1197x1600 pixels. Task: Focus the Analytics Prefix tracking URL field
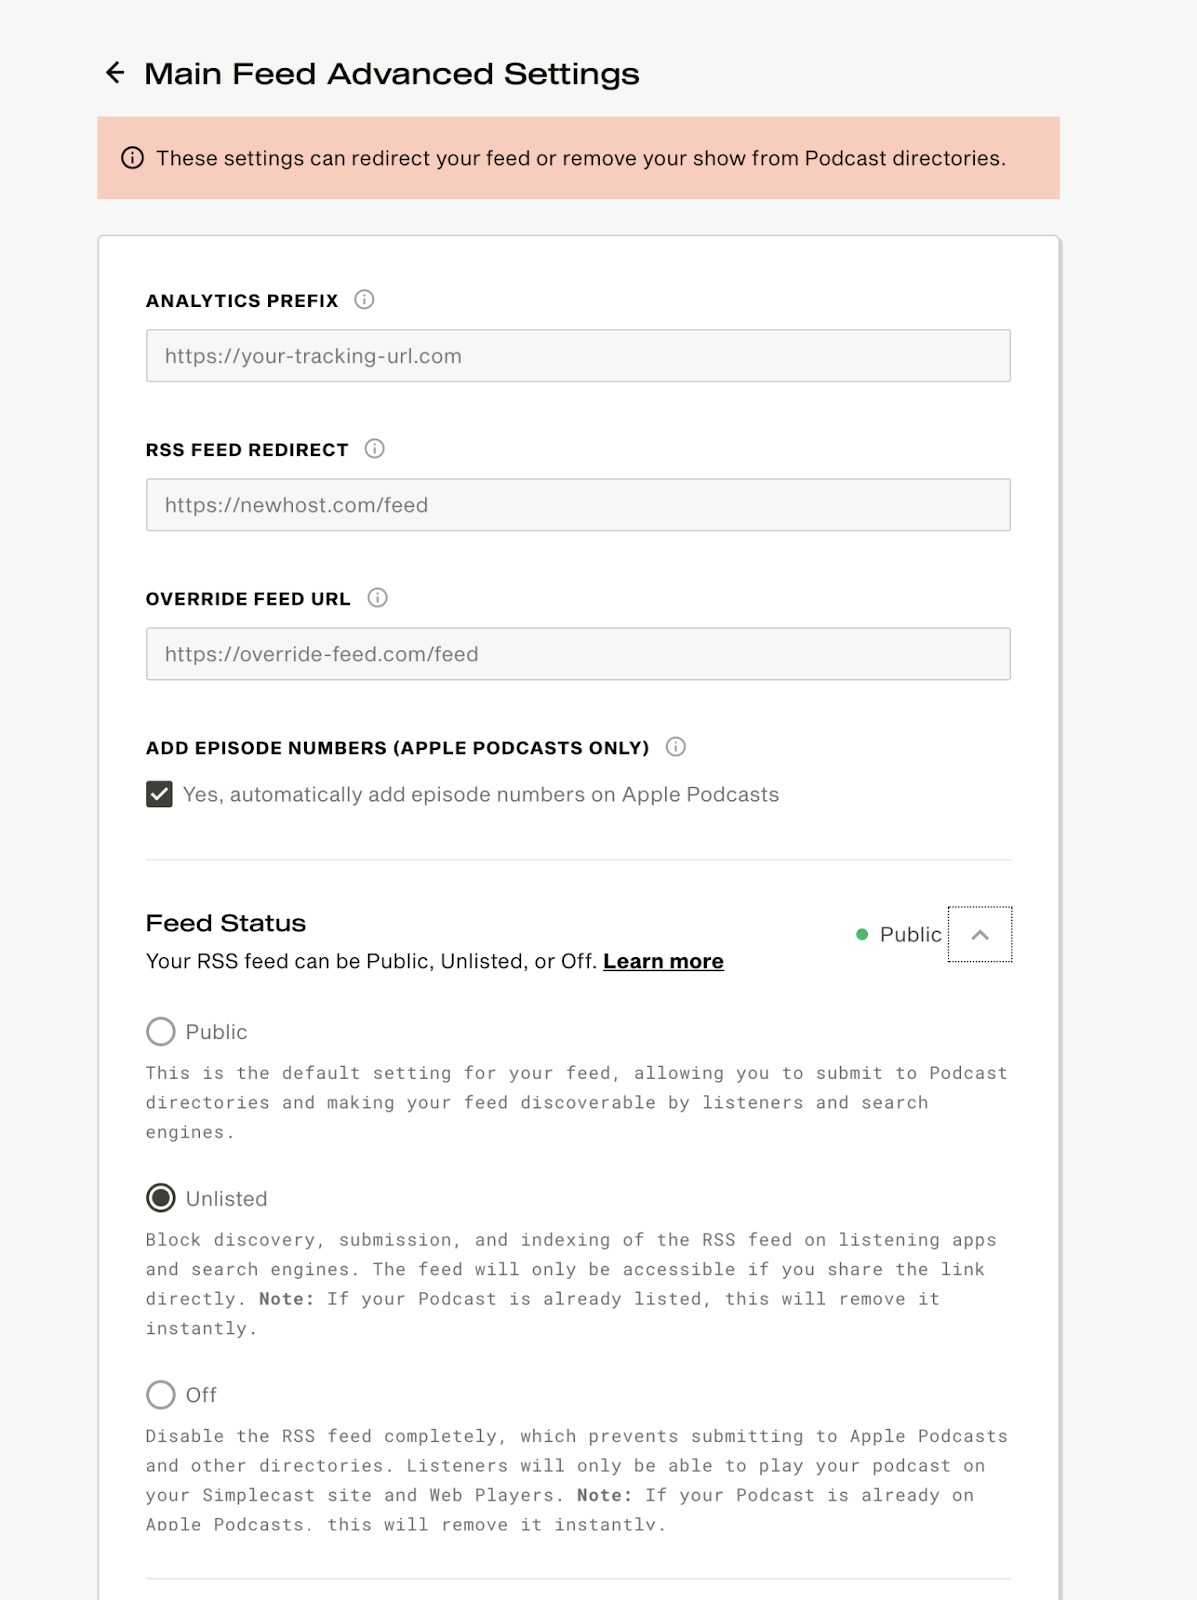pyautogui.click(x=578, y=356)
